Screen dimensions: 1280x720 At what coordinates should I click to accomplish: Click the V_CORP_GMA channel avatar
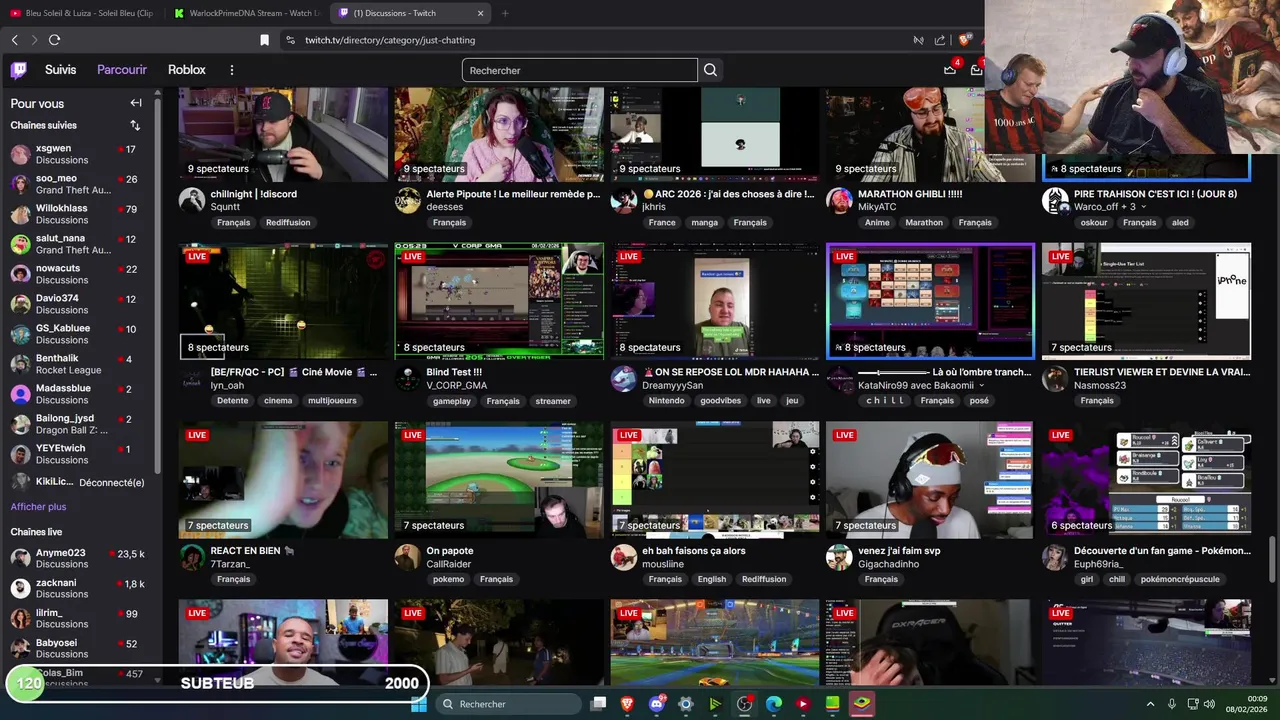pos(407,378)
